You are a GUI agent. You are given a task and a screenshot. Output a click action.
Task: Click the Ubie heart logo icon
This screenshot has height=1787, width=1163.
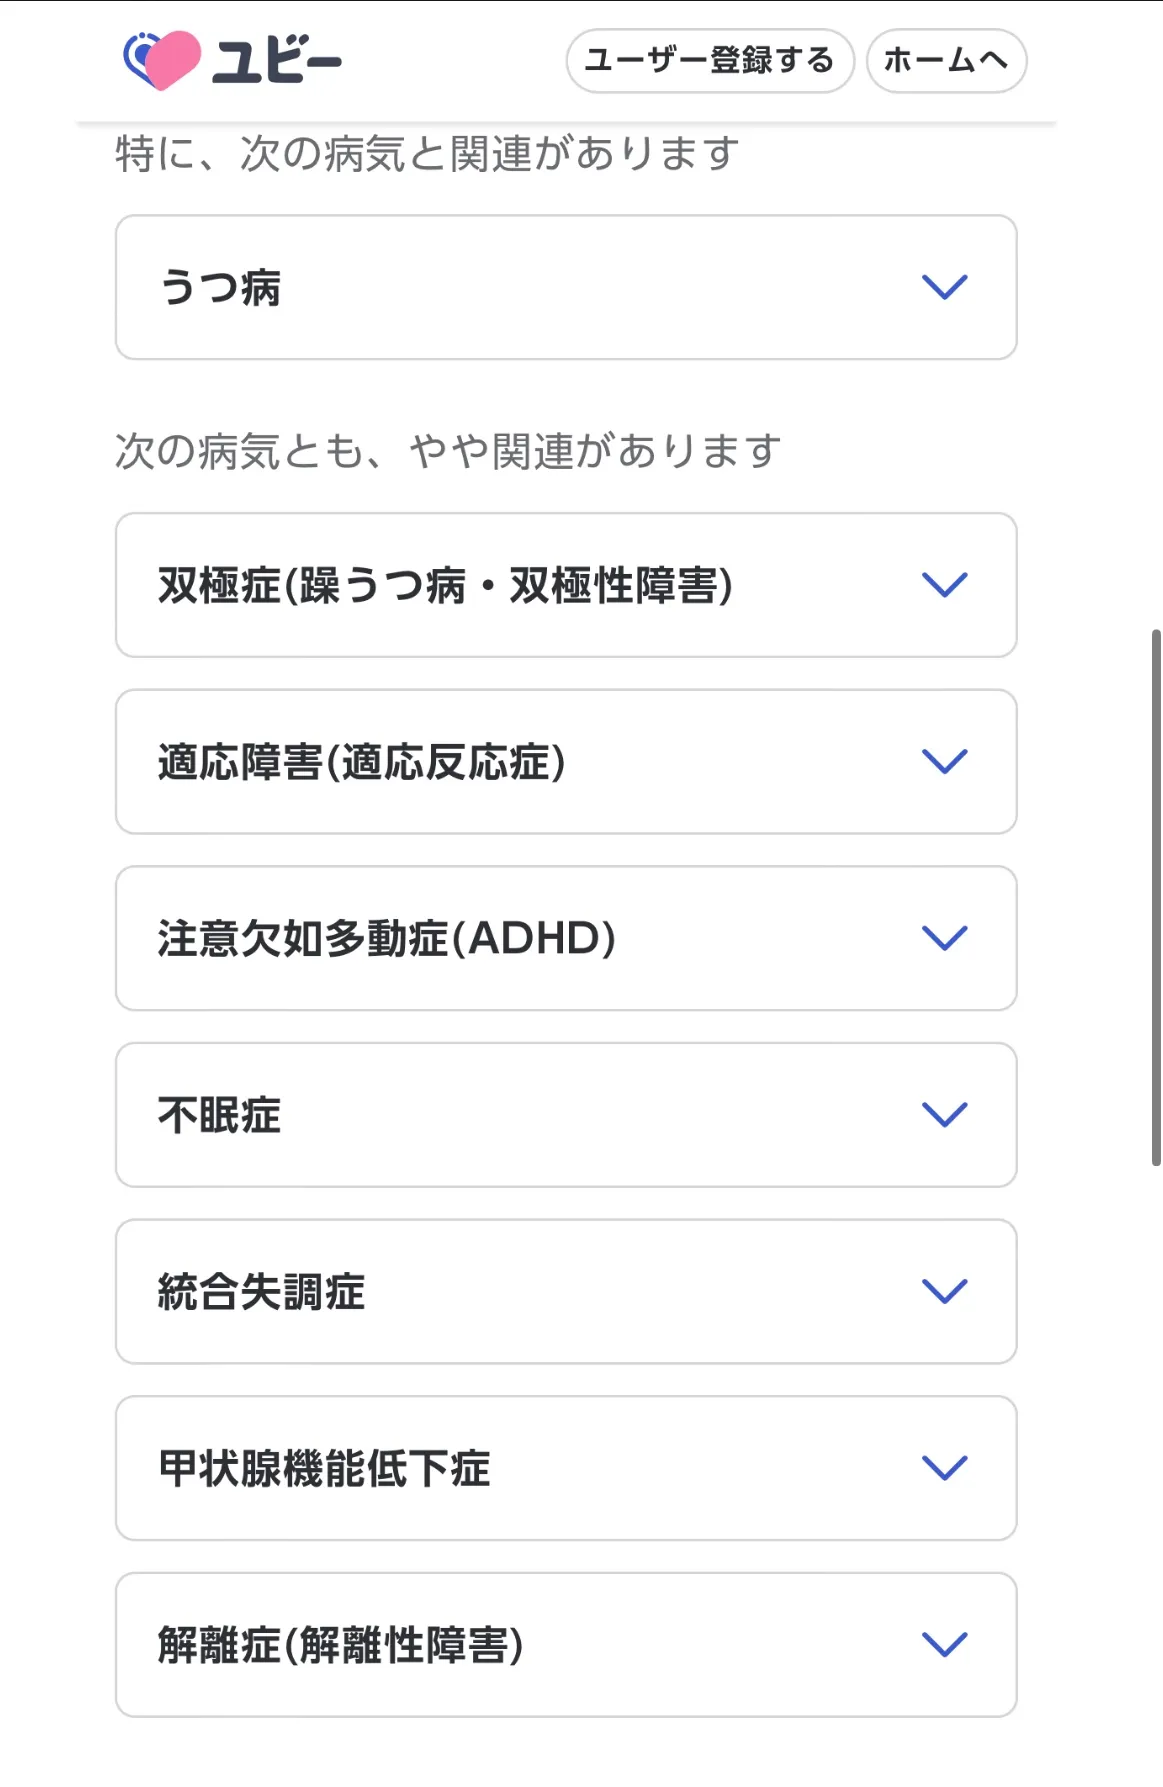click(x=162, y=60)
